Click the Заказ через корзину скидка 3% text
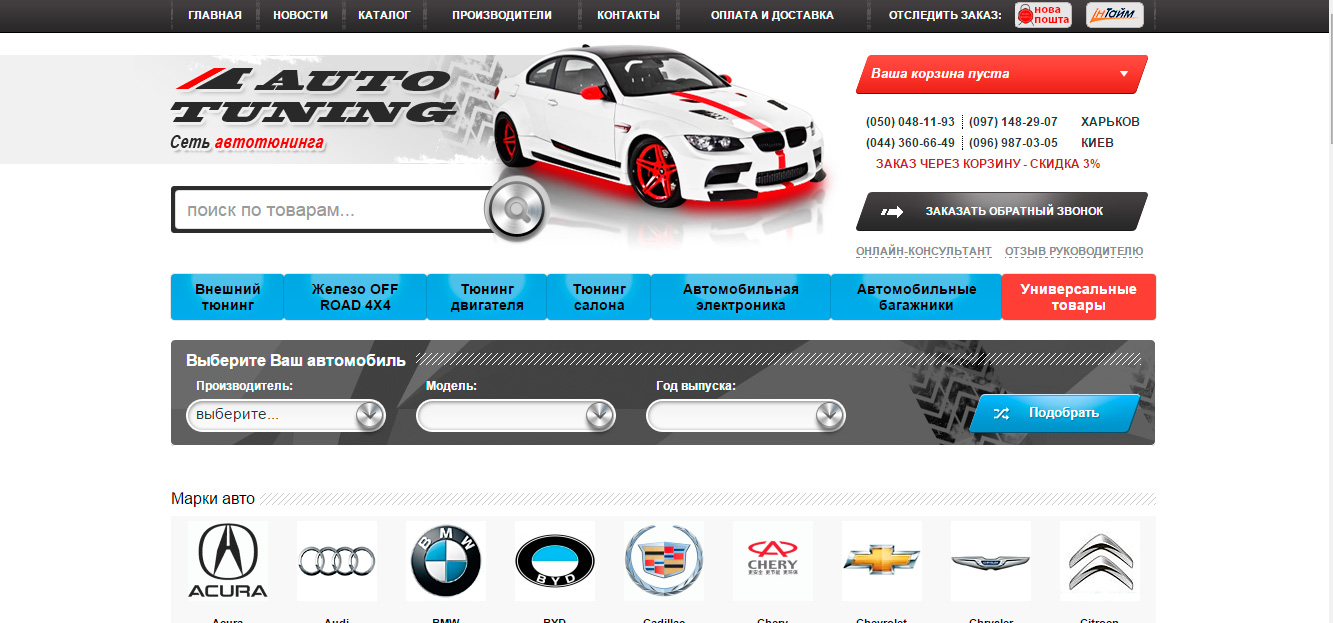 tap(988, 164)
